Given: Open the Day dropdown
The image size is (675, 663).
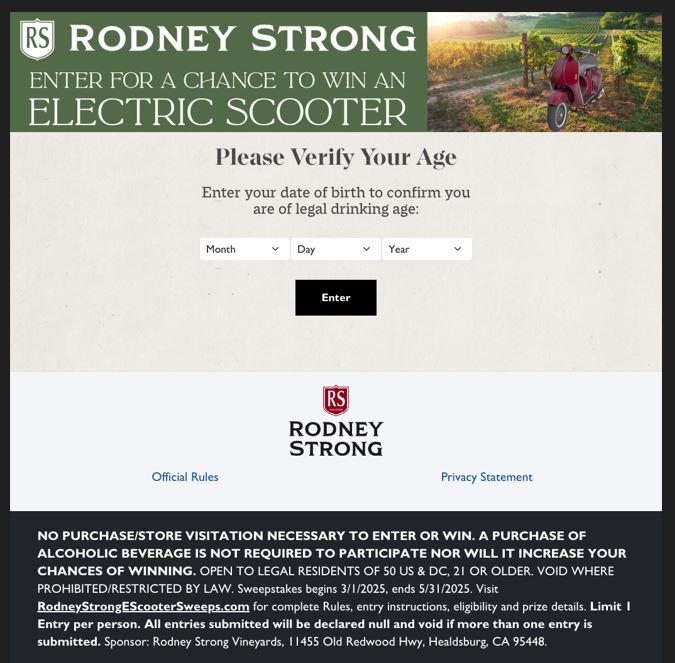Looking at the screenshot, I should point(335,249).
